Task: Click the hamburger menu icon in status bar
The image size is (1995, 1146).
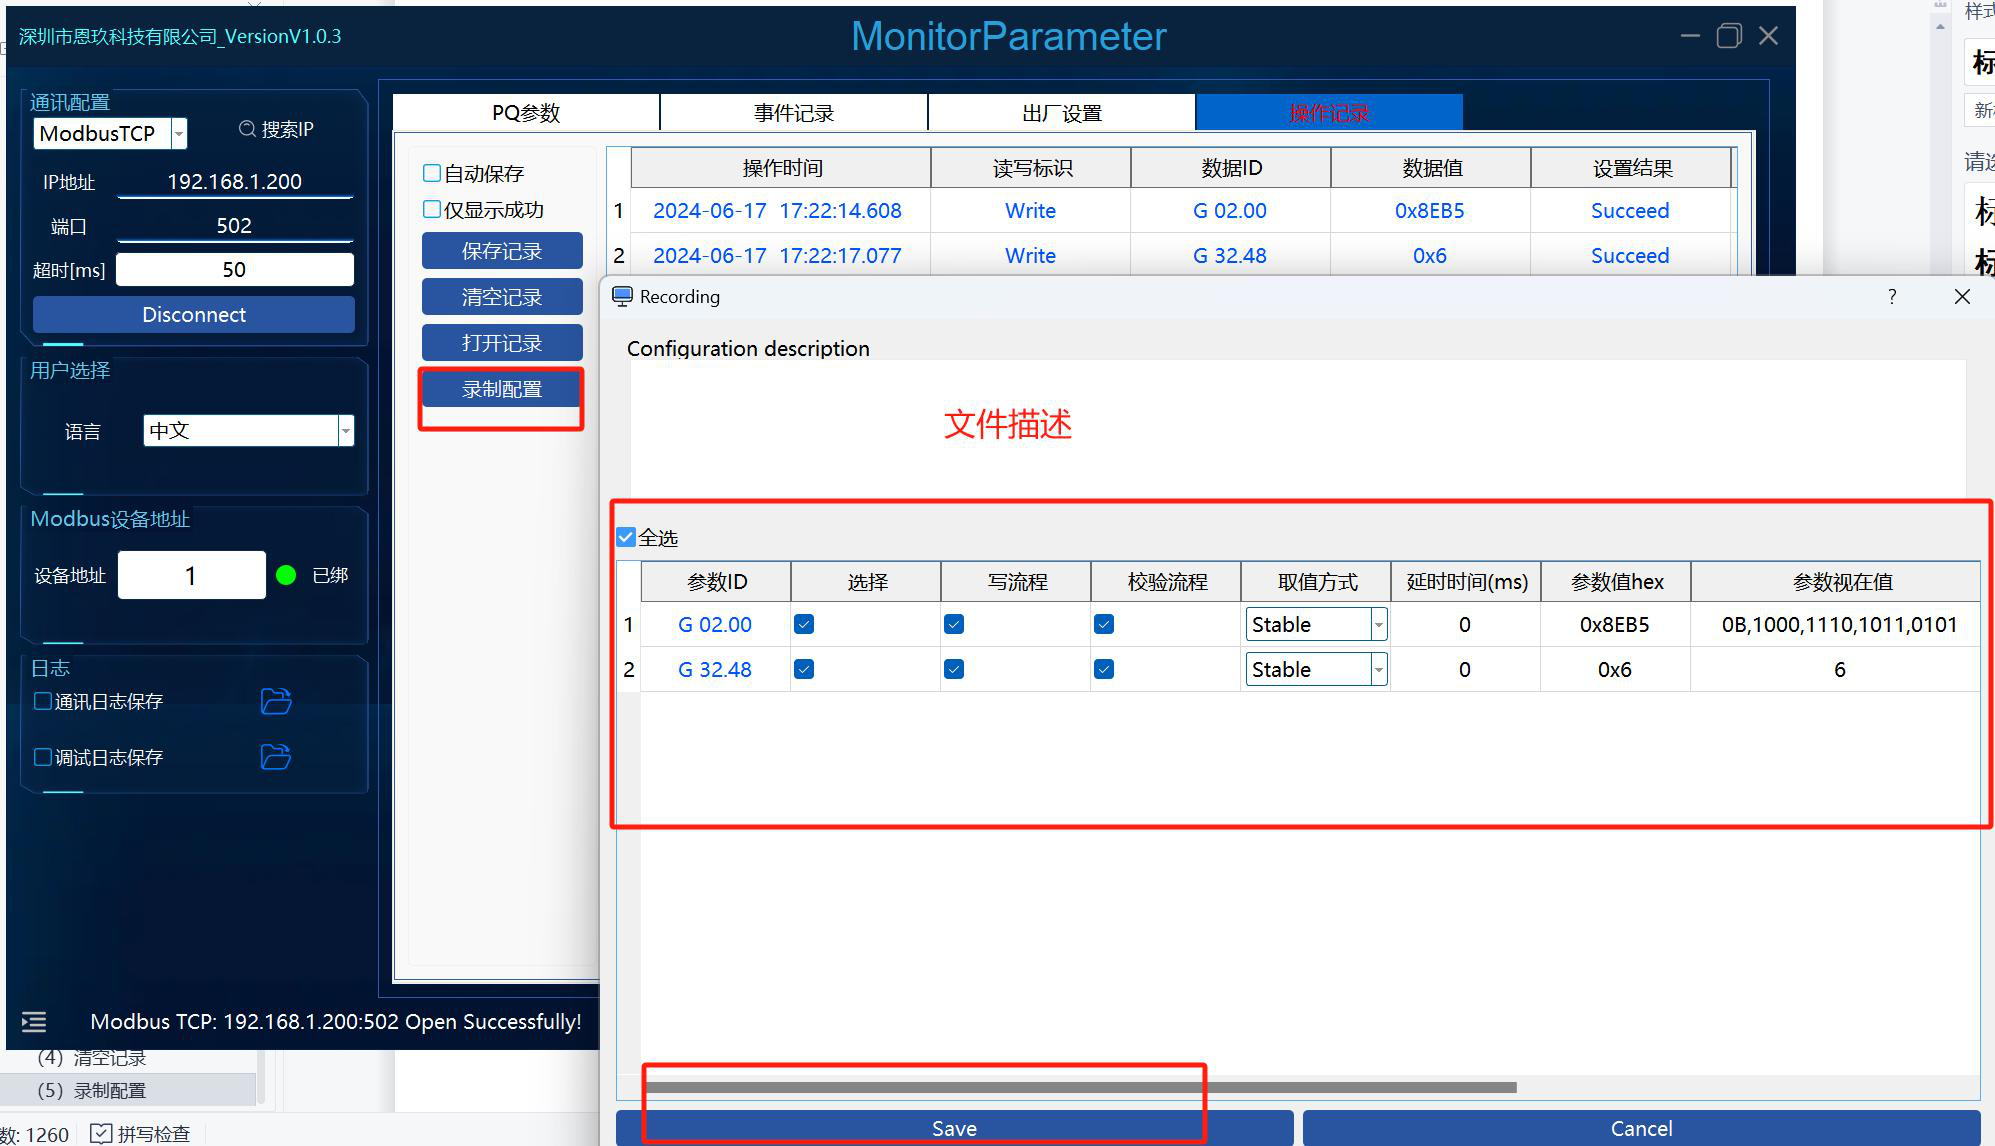Action: point(34,1021)
